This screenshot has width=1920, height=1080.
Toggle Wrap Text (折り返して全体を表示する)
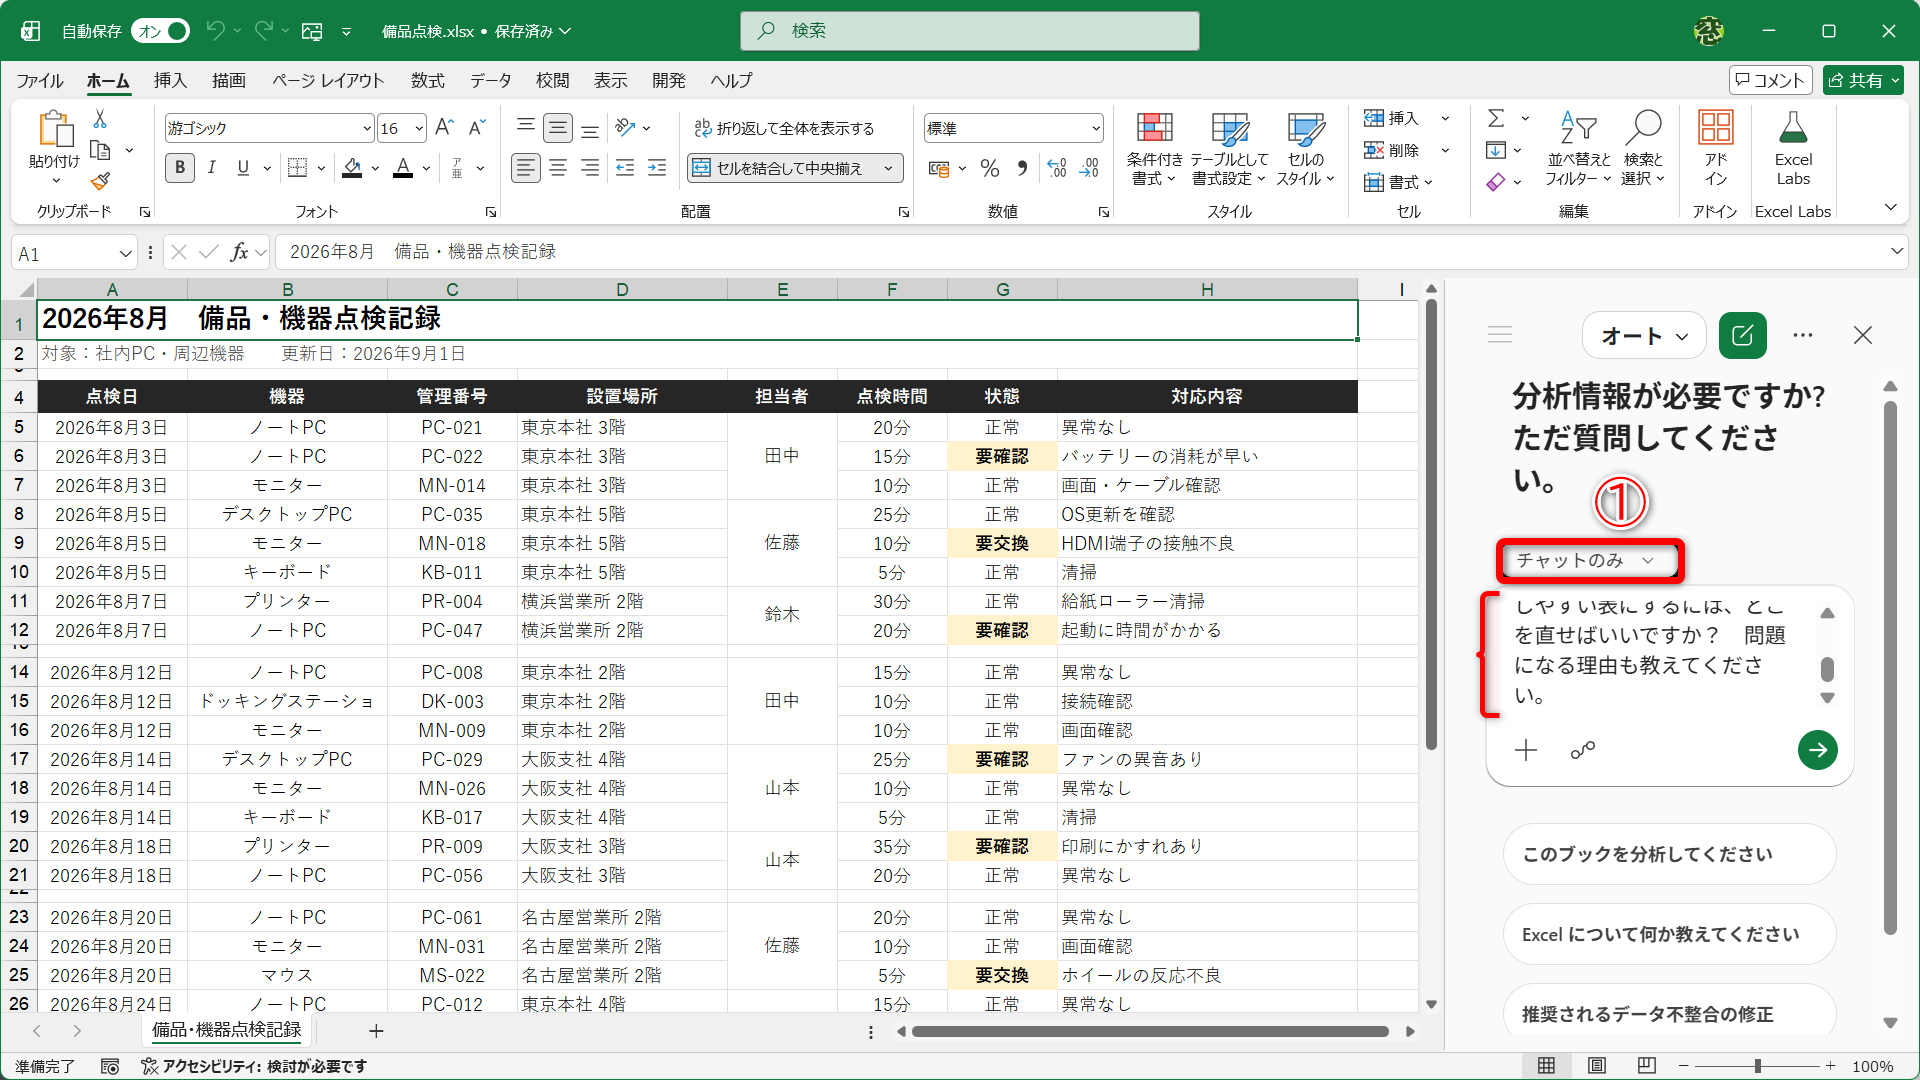(x=785, y=128)
